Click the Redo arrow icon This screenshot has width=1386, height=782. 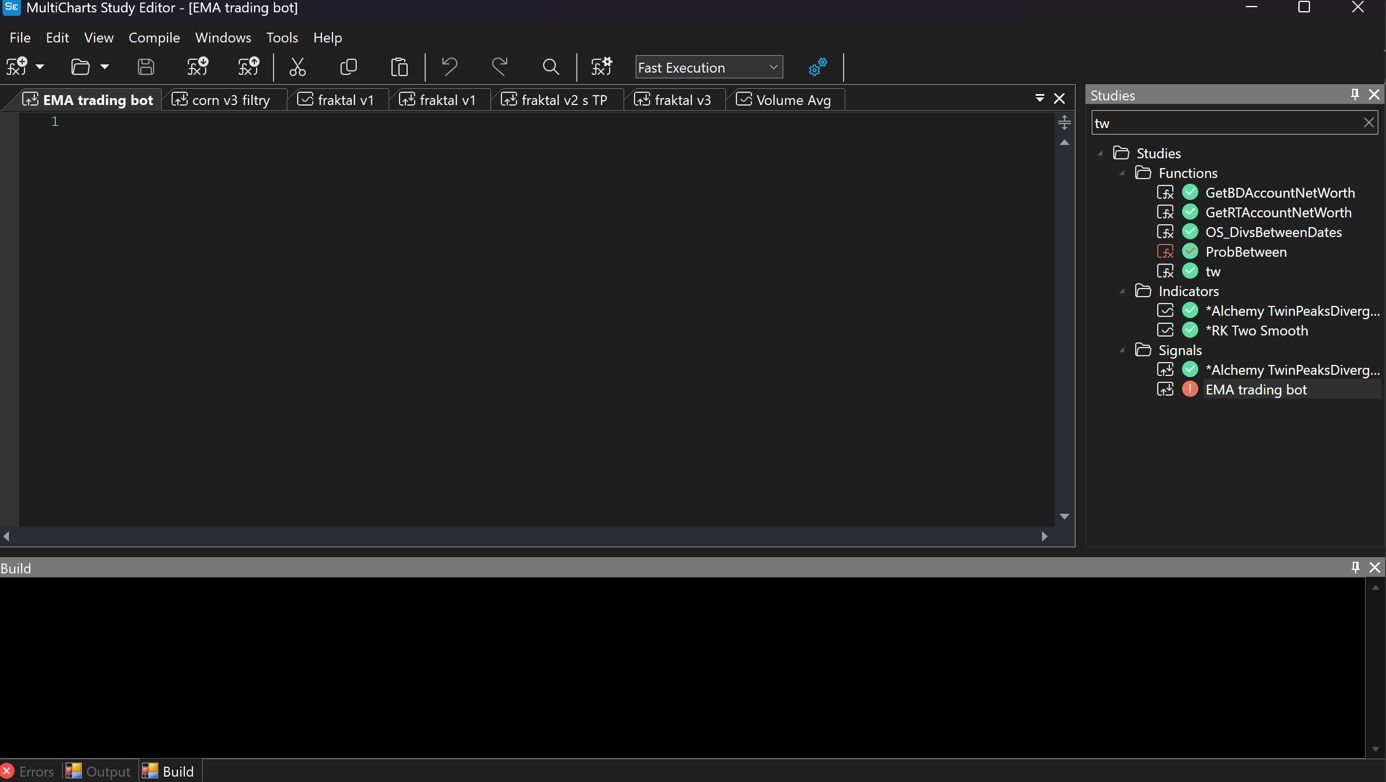[x=500, y=67]
